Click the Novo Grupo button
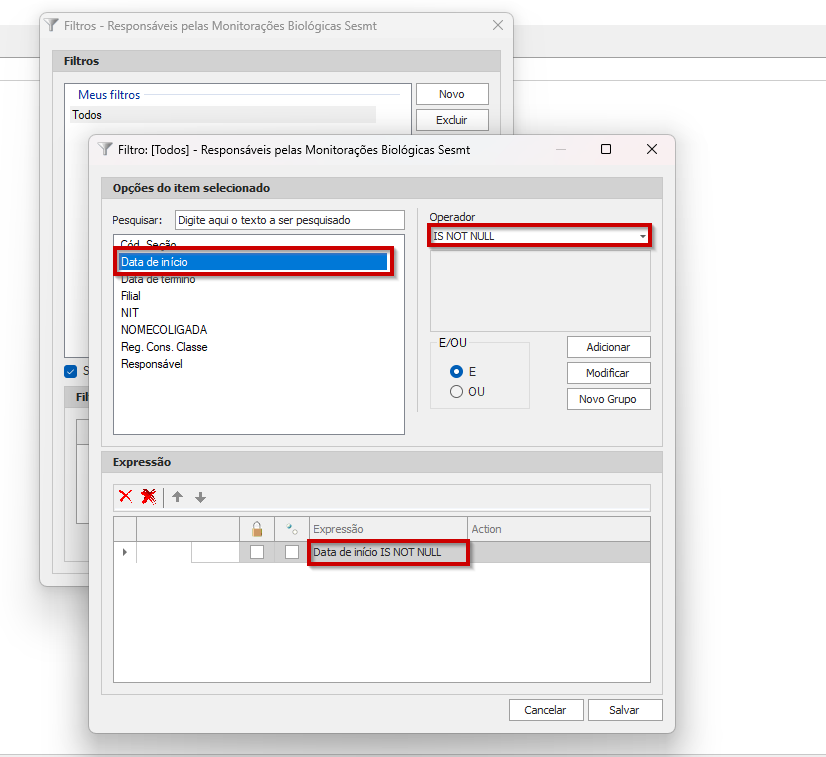Screen dimensions: 826x757 (608, 399)
